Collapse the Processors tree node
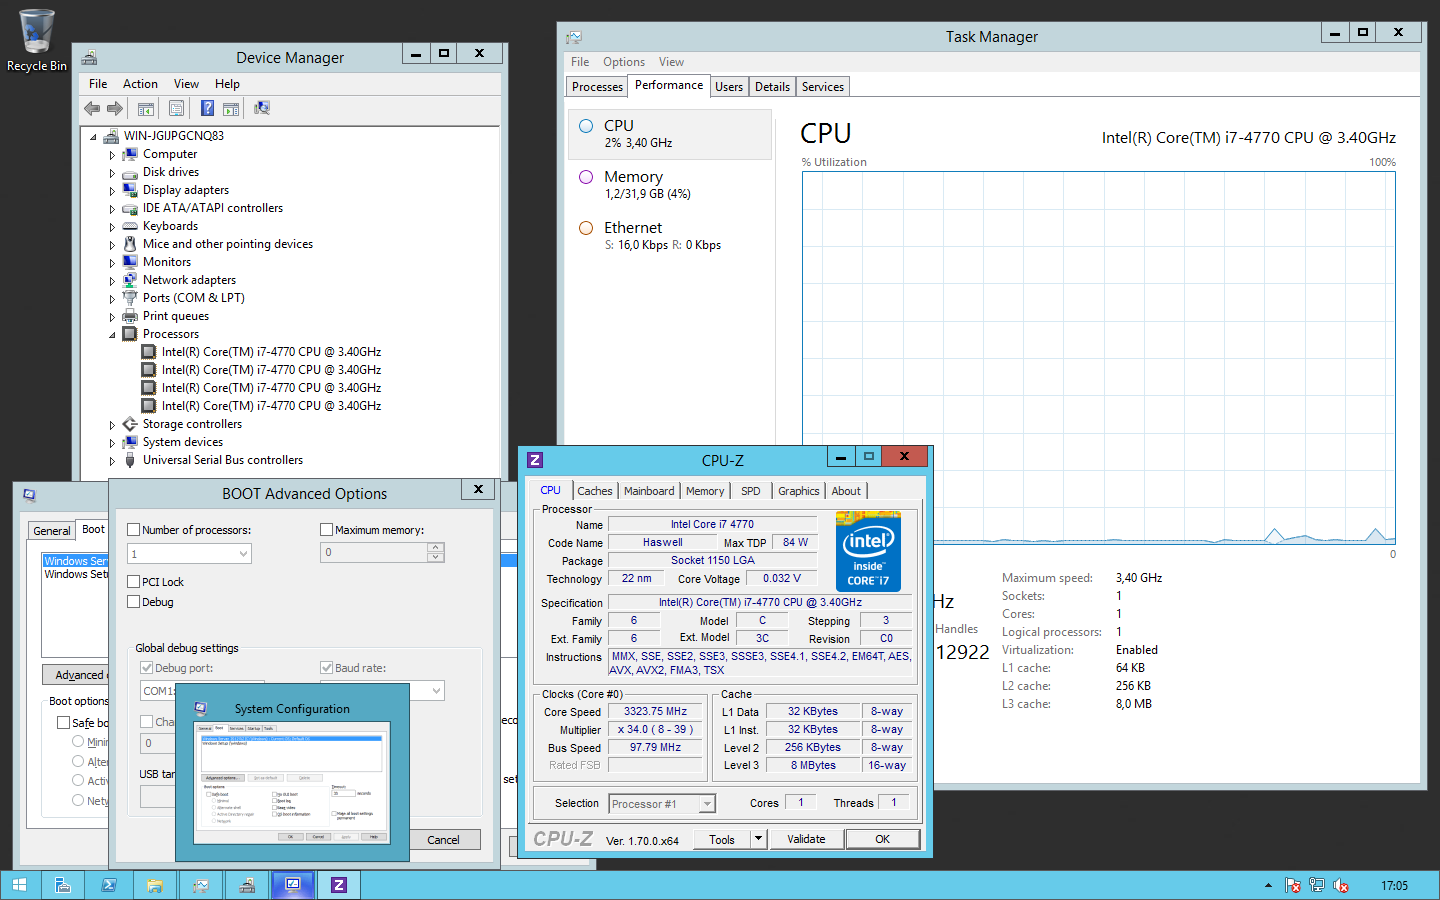The image size is (1440, 900). click(x=112, y=335)
